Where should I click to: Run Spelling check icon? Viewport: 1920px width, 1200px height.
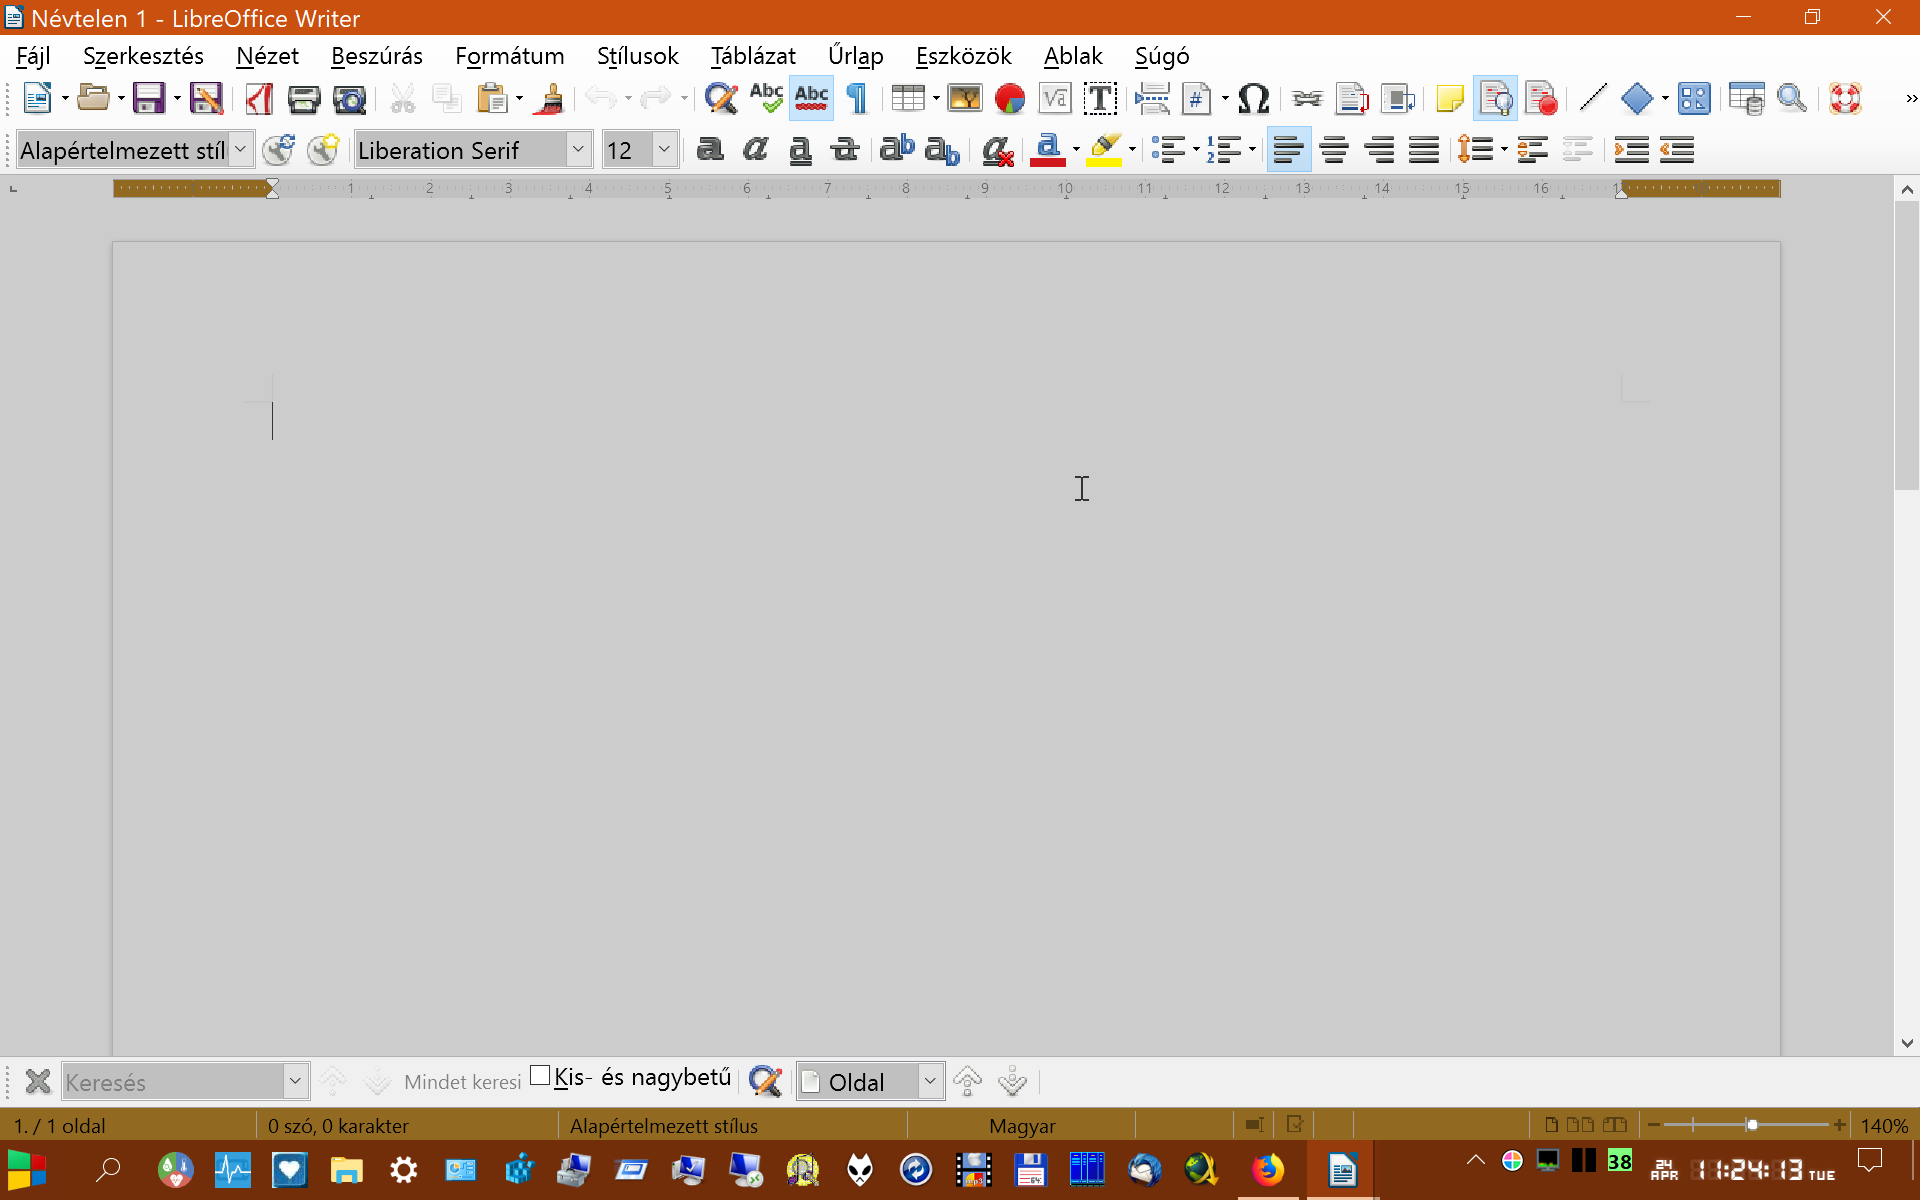point(766,98)
